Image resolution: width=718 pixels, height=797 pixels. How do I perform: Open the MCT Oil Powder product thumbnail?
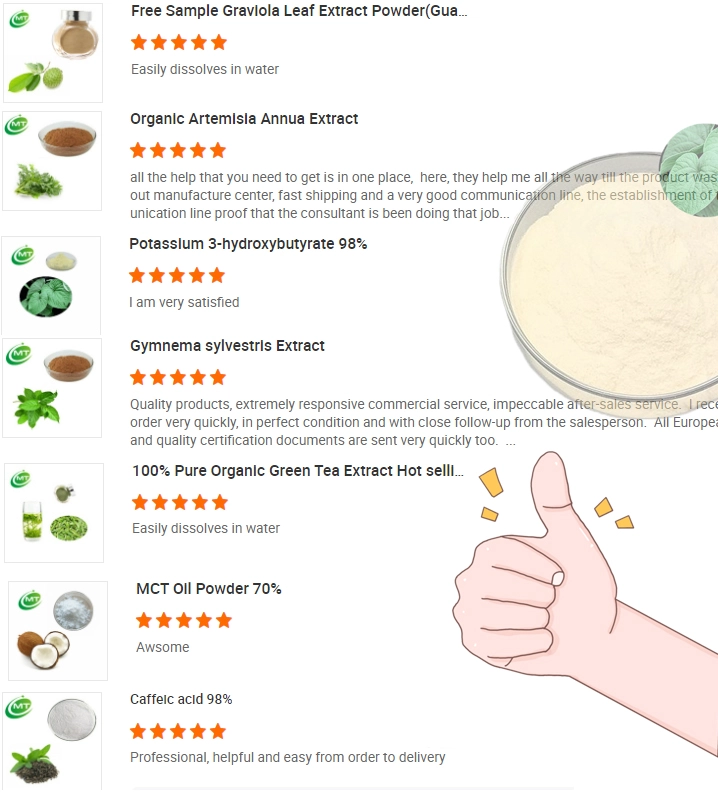pos(58,631)
